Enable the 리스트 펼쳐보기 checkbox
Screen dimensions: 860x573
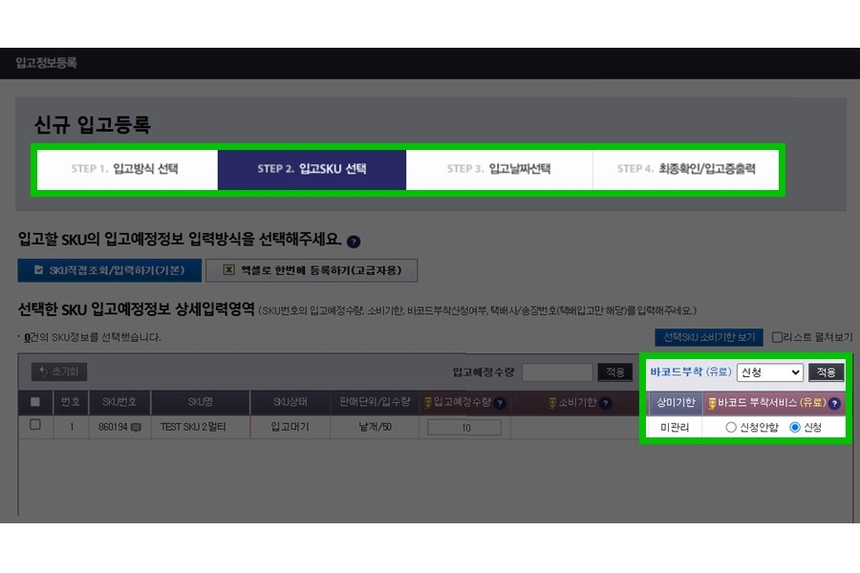tap(777, 337)
